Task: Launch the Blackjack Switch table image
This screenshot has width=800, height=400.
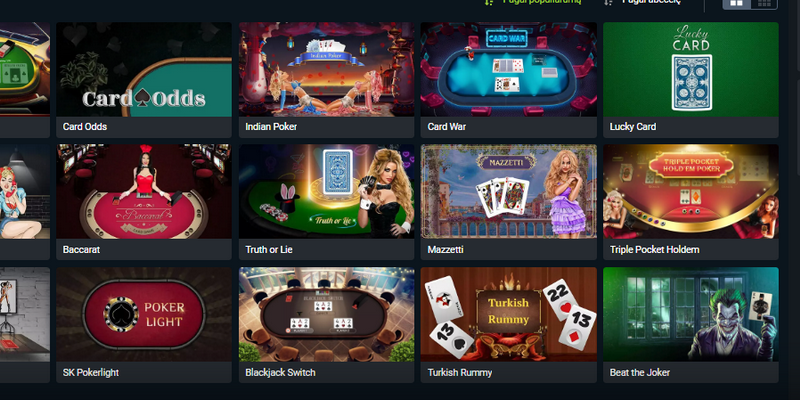Action: click(327, 314)
